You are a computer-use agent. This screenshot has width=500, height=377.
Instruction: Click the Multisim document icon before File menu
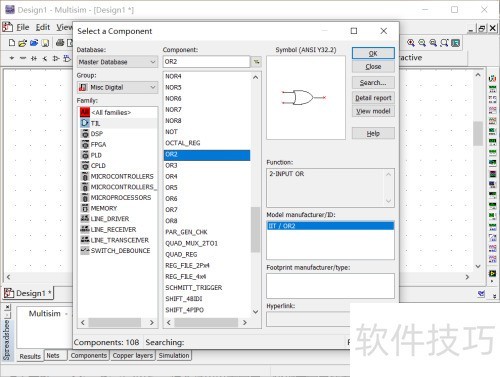[8, 27]
